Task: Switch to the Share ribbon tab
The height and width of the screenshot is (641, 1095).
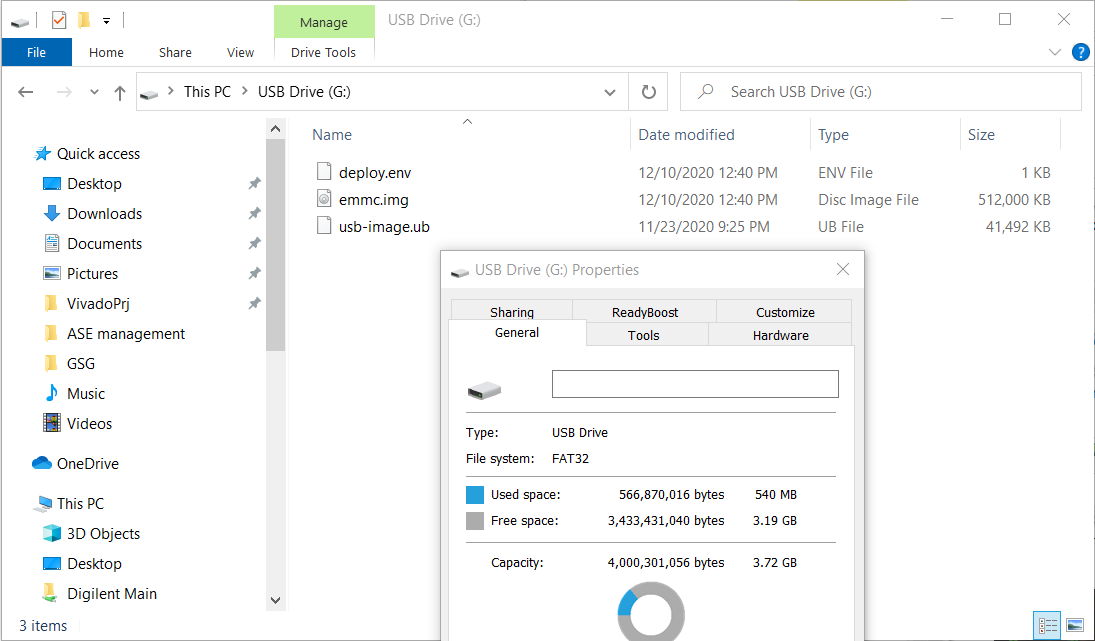Action: tap(175, 52)
